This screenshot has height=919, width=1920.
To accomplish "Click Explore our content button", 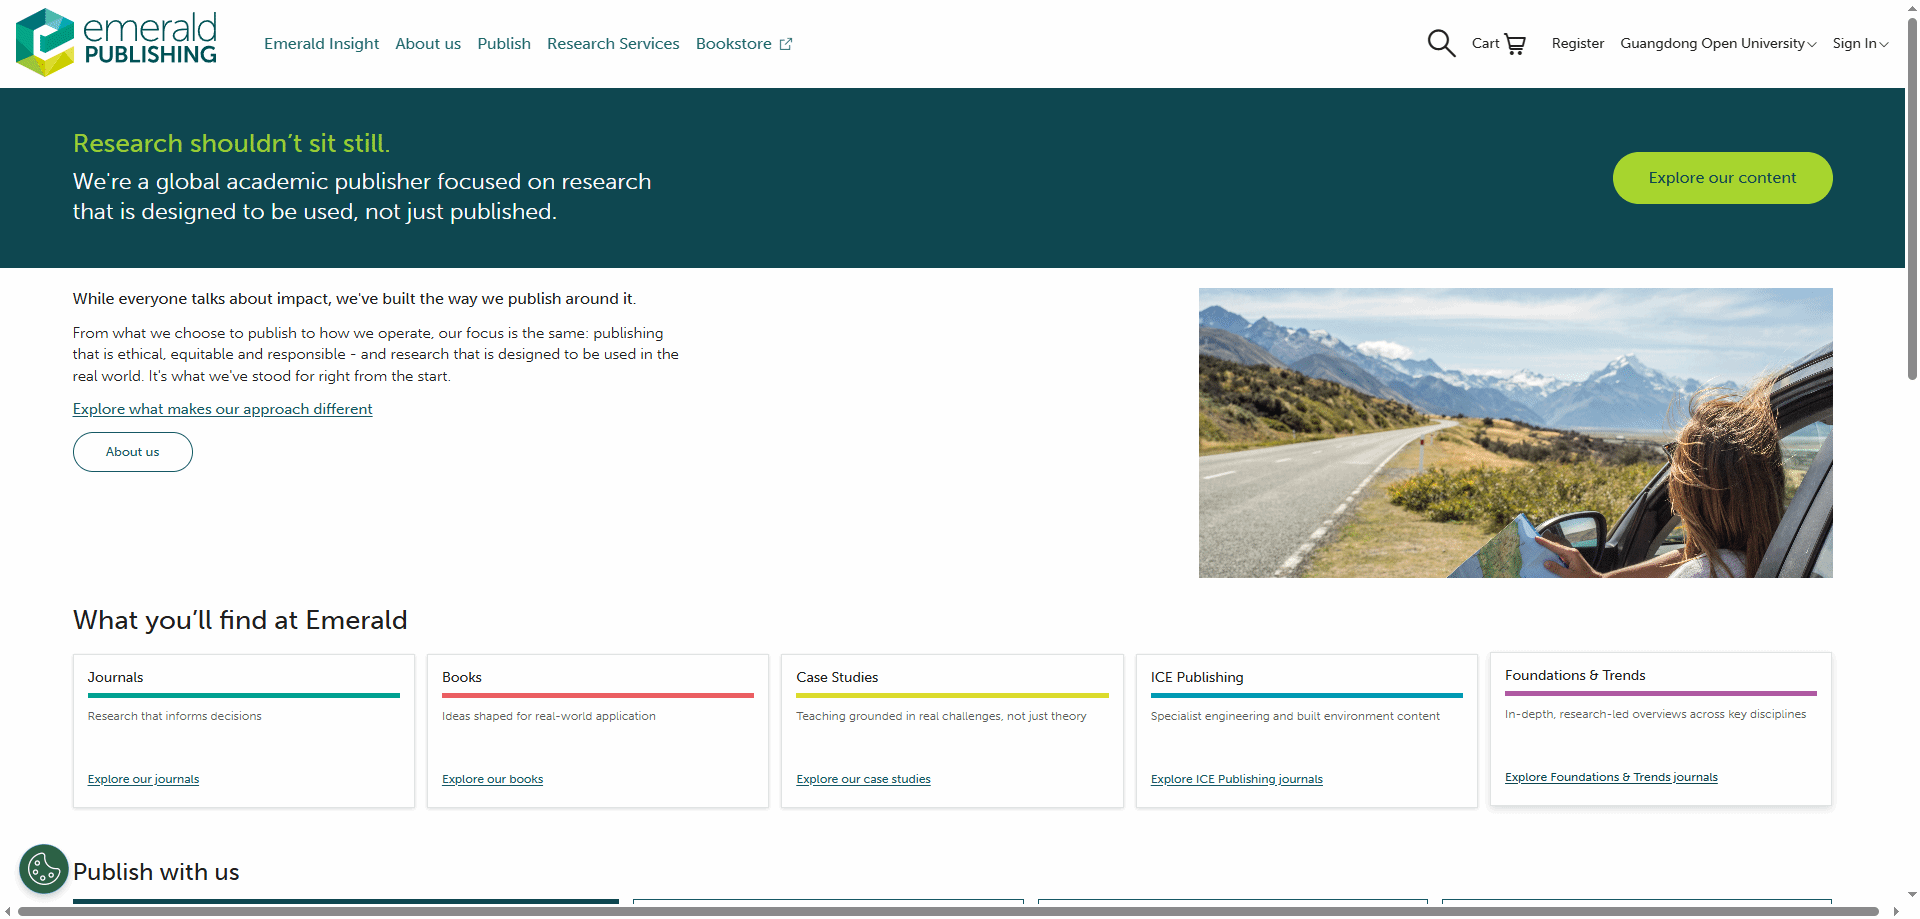I will pos(1722,178).
